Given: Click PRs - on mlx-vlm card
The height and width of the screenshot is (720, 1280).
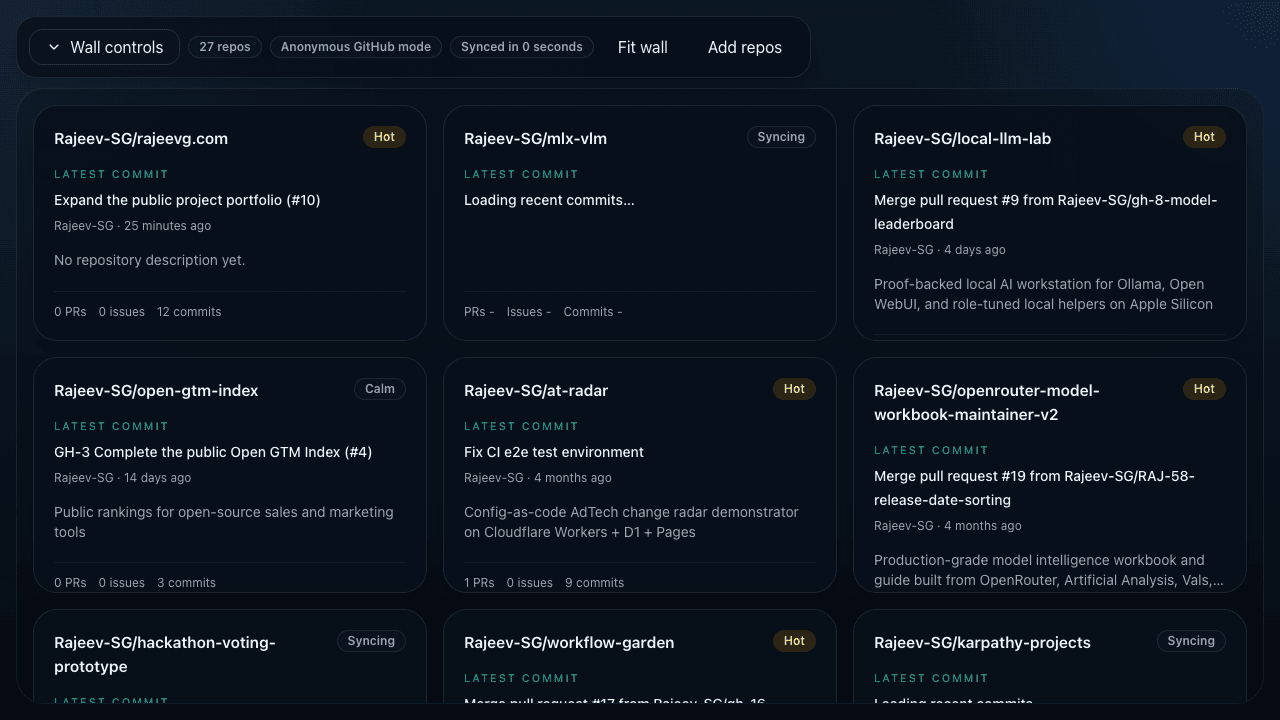Looking at the screenshot, I should pyautogui.click(x=479, y=312).
